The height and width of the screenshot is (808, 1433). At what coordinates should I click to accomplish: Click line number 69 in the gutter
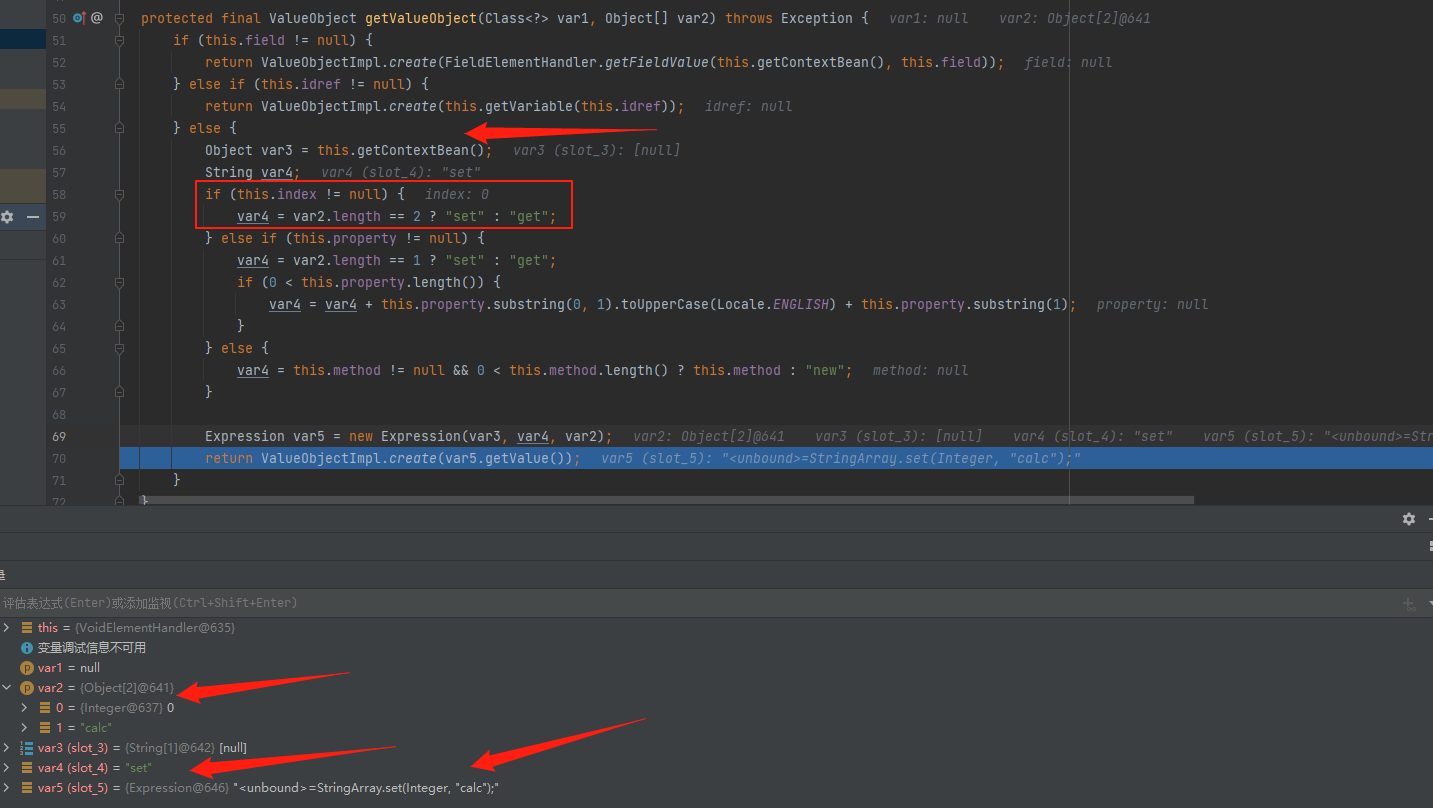59,436
